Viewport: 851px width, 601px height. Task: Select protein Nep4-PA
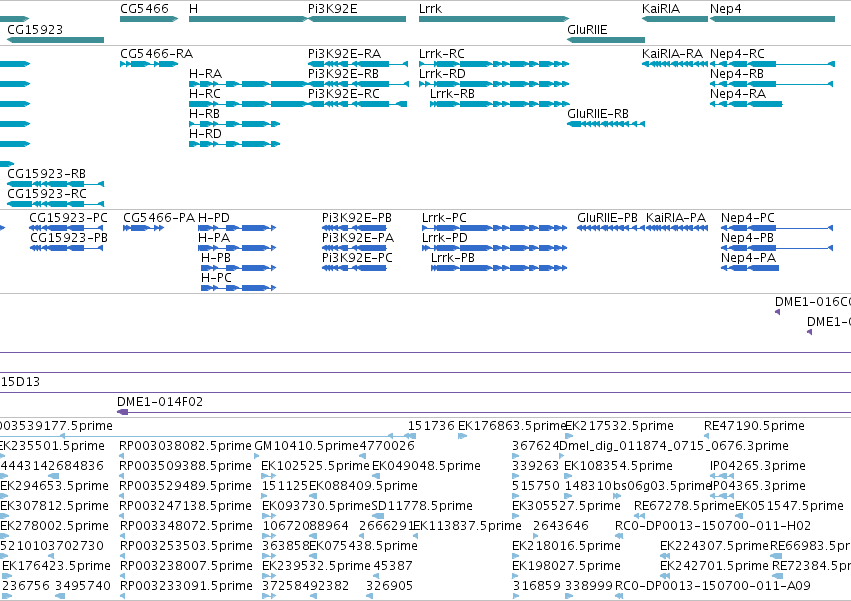pyautogui.click(x=750, y=268)
